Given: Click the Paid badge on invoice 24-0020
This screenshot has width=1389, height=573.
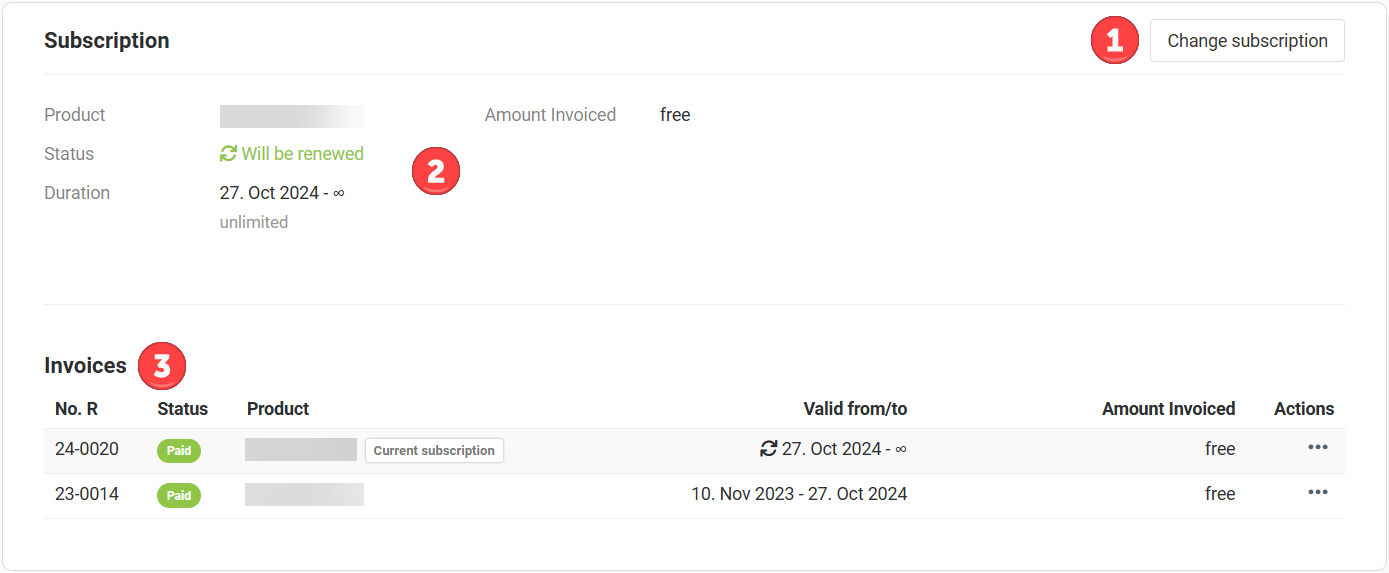Looking at the screenshot, I should [179, 451].
